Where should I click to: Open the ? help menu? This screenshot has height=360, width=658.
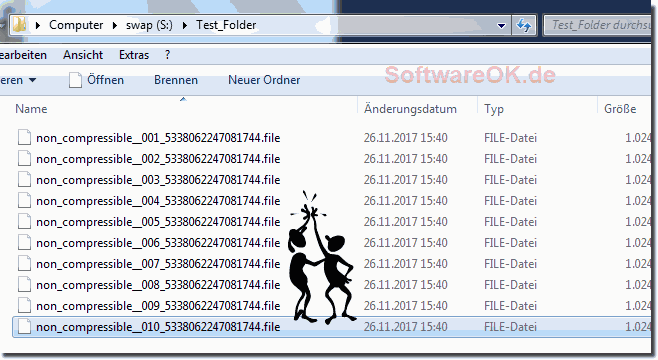pos(167,55)
